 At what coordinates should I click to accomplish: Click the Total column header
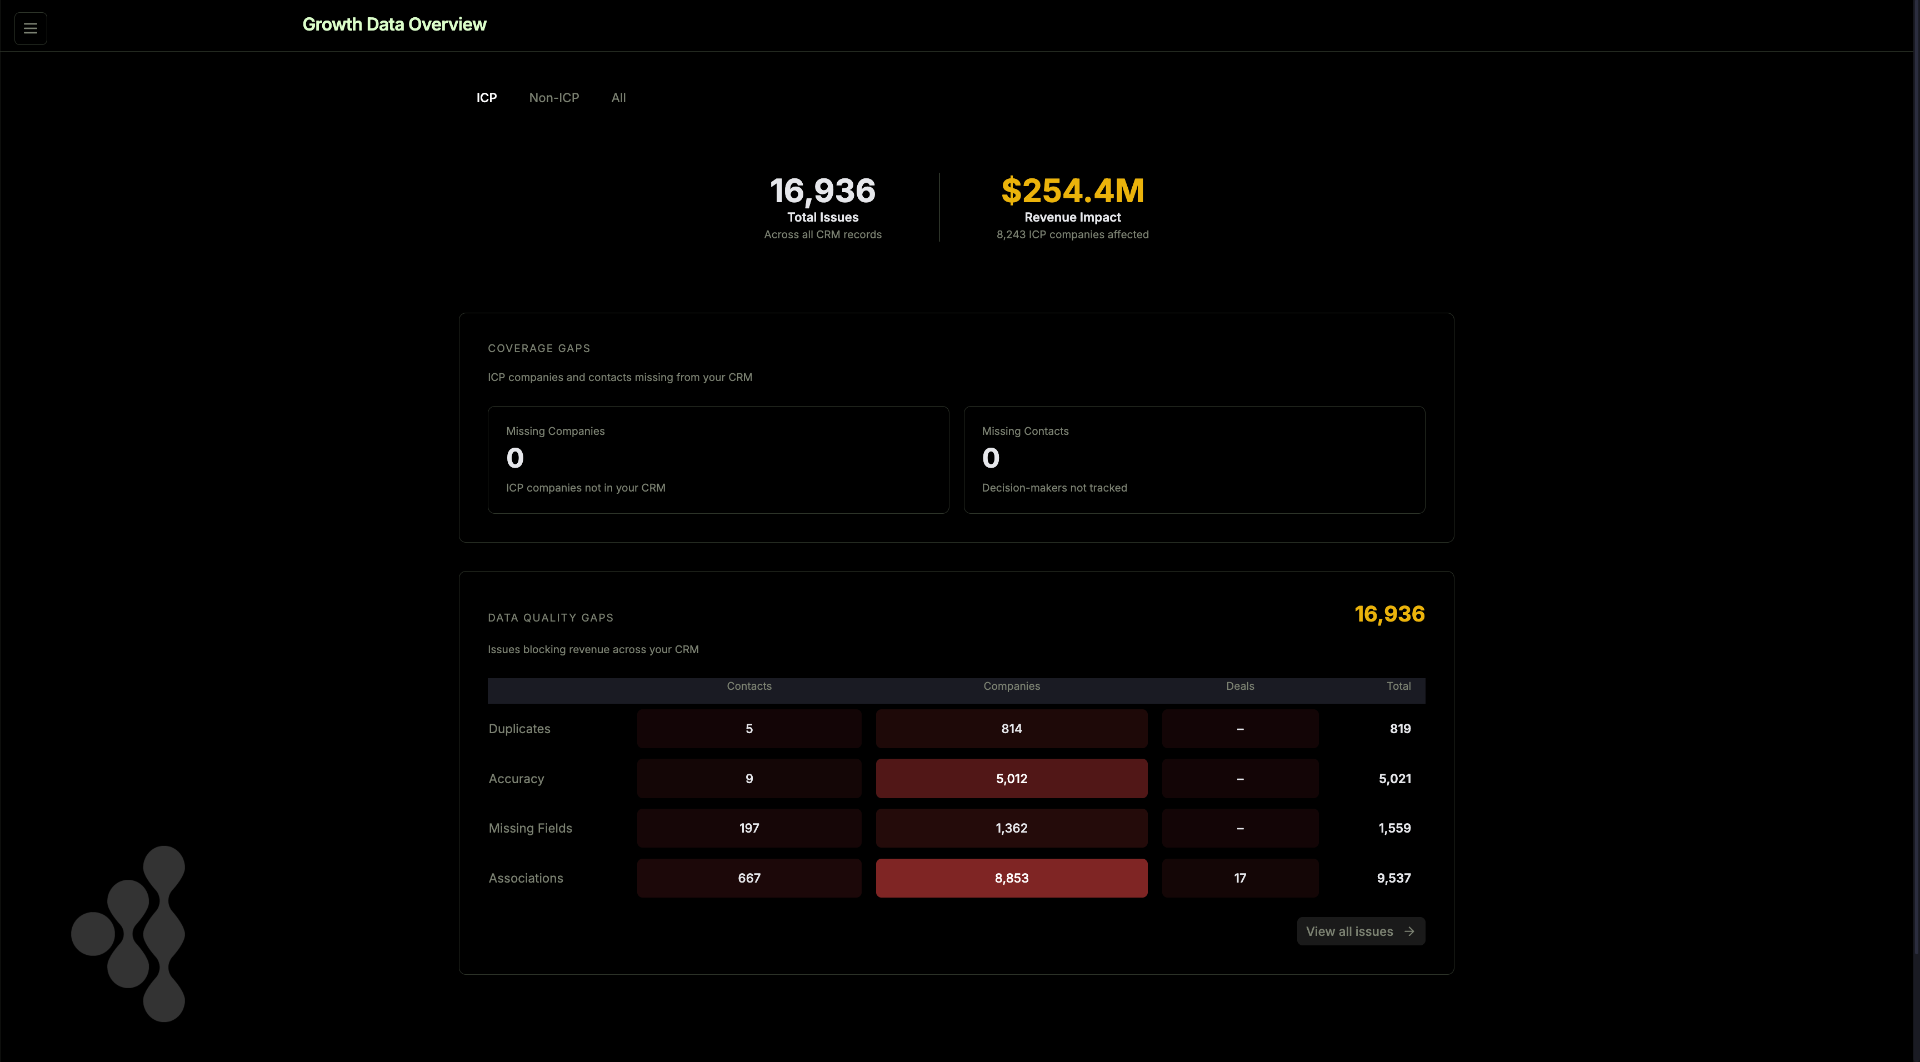tap(1399, 686)
